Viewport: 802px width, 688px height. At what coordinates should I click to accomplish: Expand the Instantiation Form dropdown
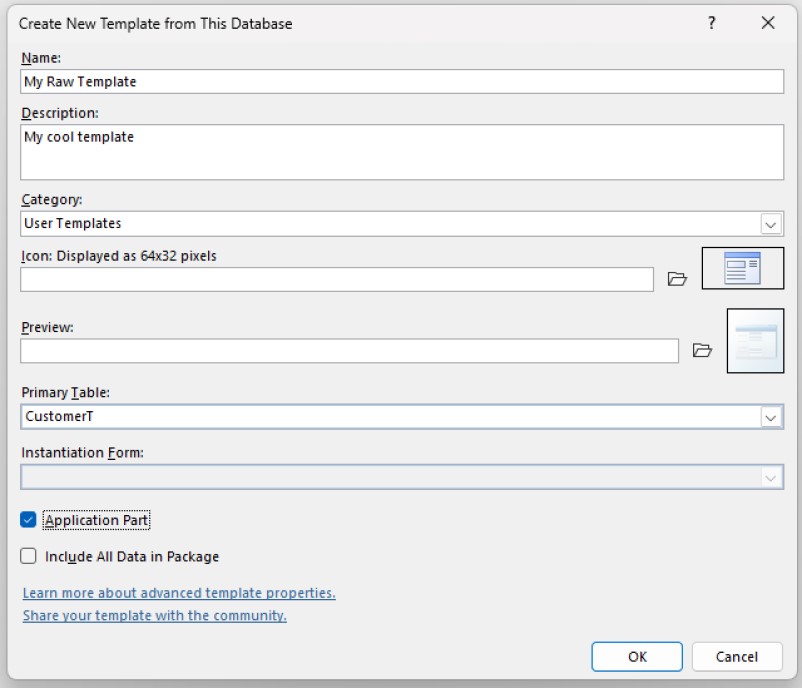tap(771, 478)
